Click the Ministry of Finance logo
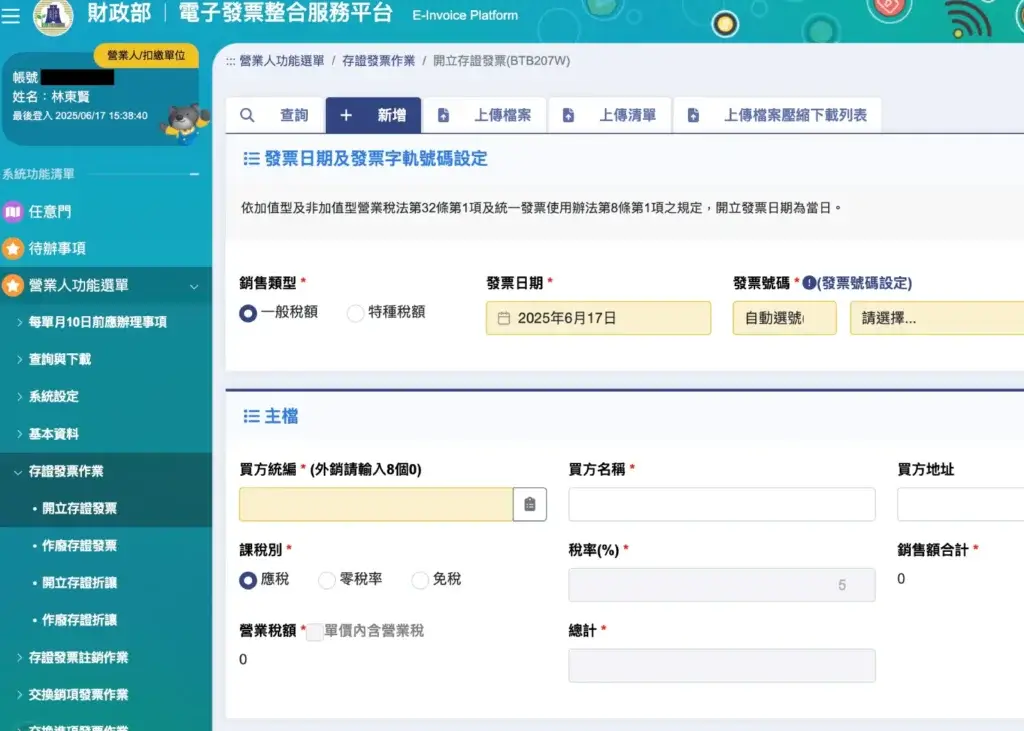The image size is (1024, 731). (x=53, y=16)
